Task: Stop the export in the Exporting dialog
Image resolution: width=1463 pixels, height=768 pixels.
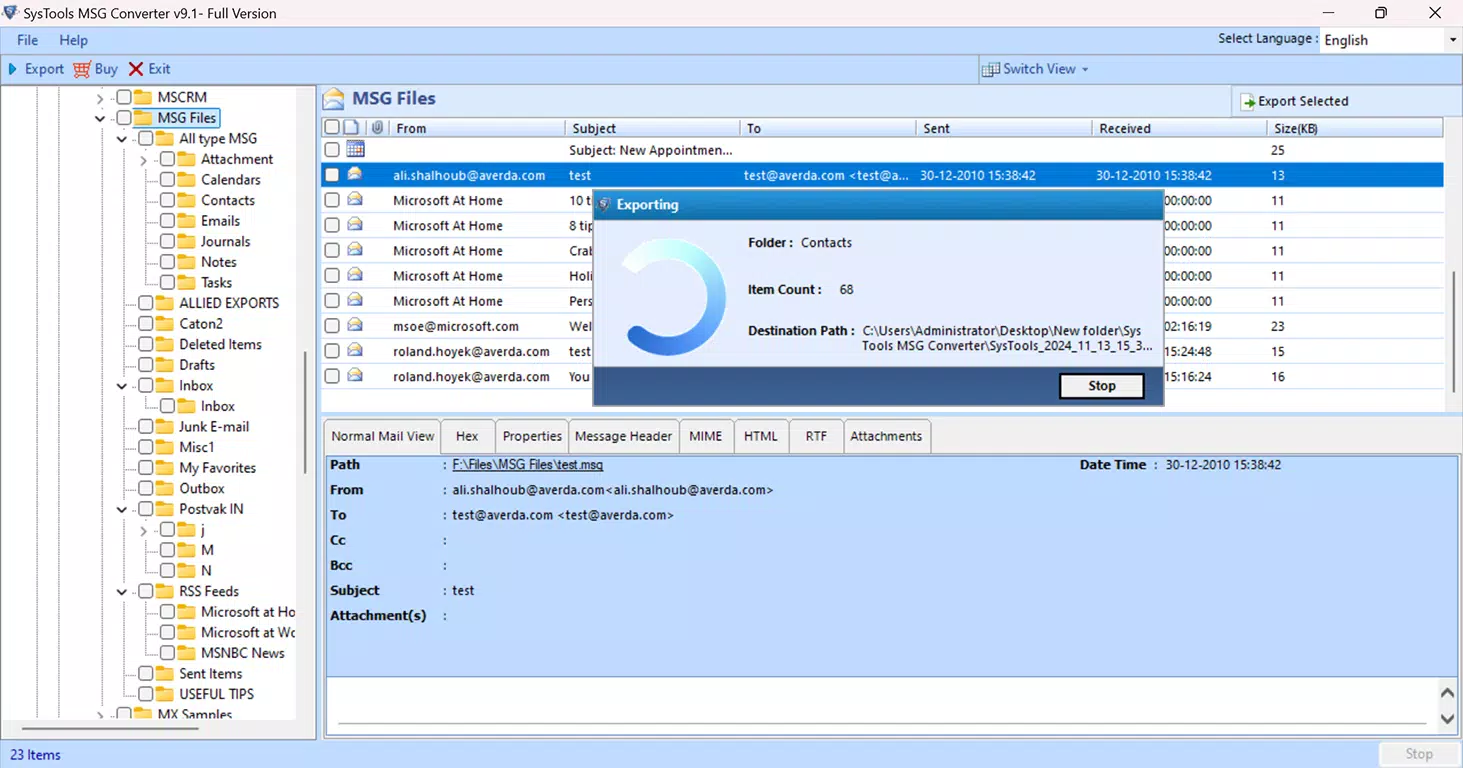Action: (1101, 386)
